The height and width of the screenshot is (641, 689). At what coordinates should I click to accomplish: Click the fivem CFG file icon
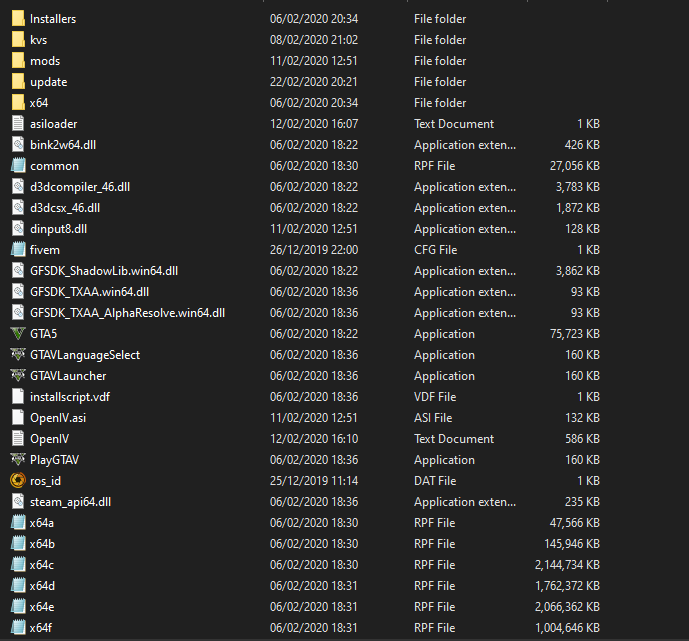(x=17, y=250)
